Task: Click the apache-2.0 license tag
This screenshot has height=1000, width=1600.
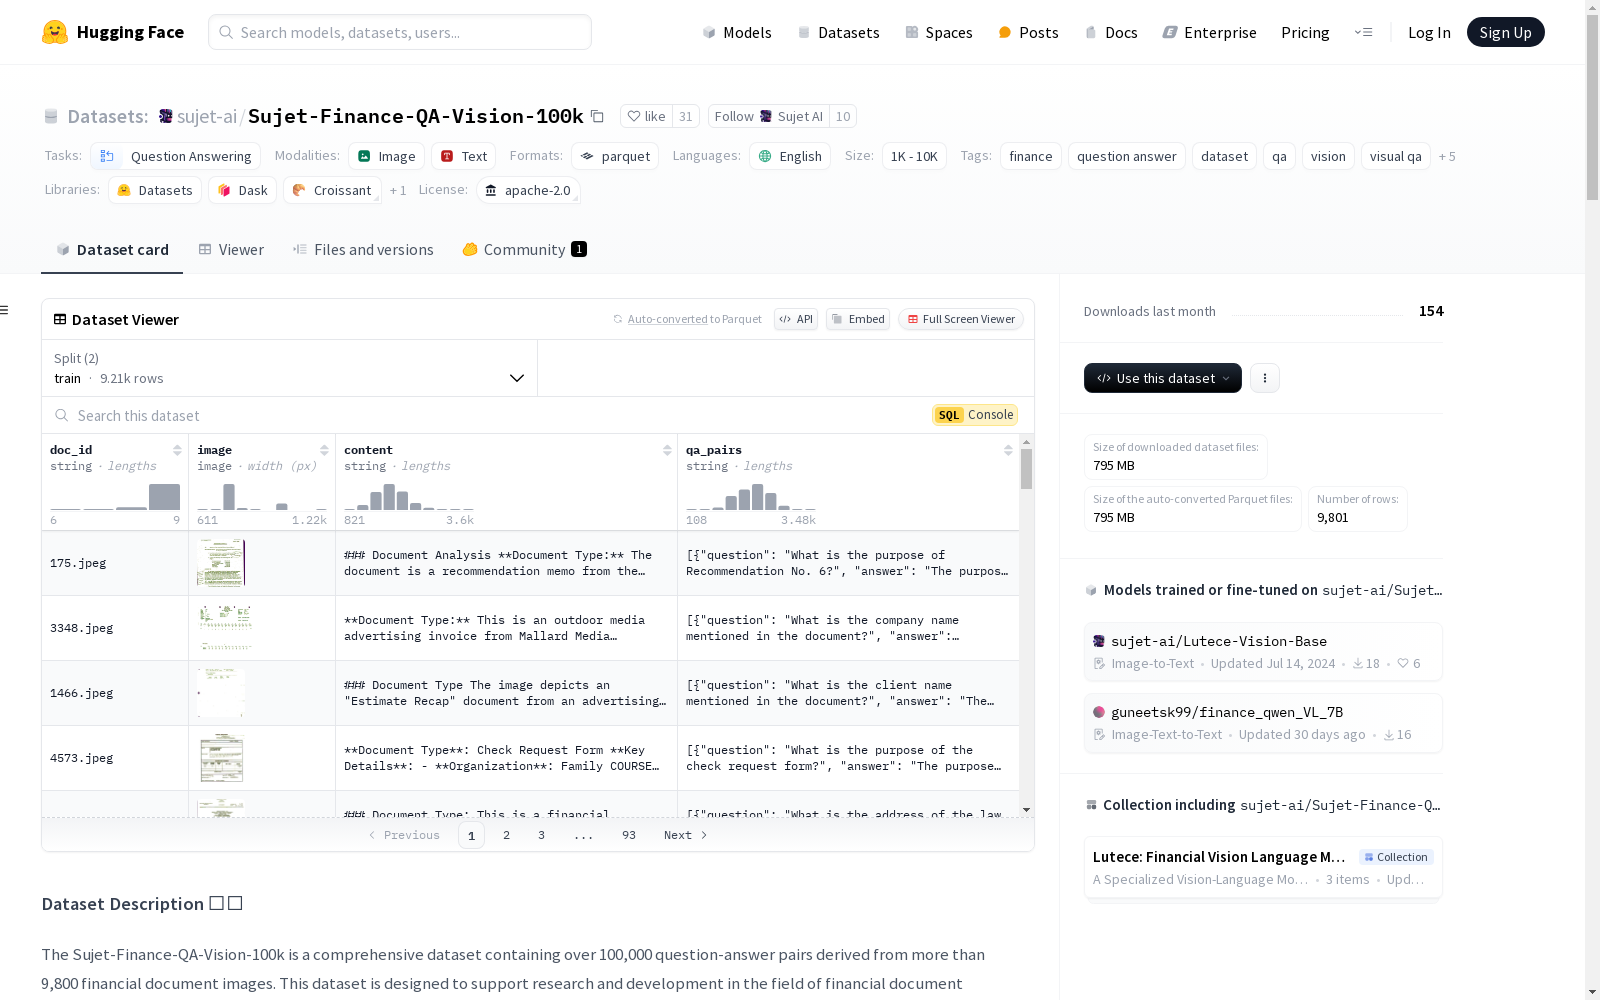Action: coord(528,190)
